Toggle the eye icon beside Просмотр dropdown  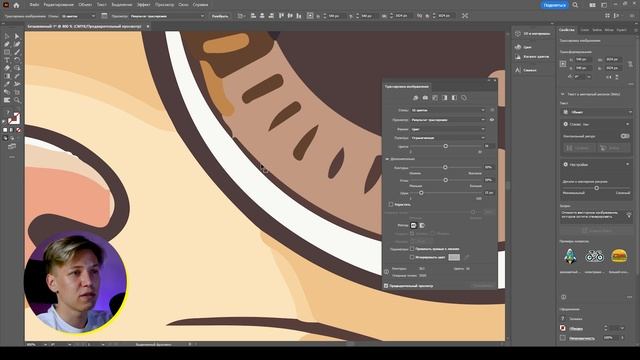click(491, 120)
